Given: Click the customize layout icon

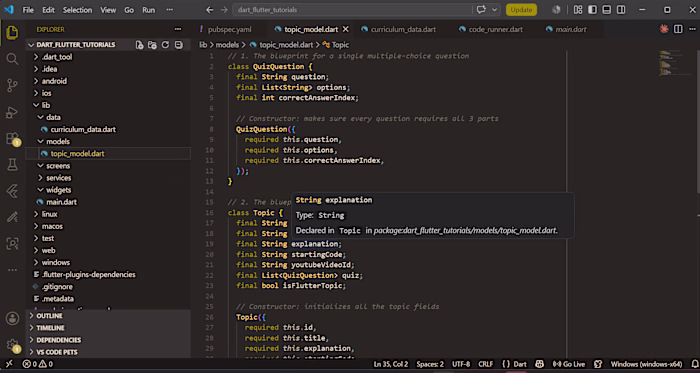Looking at the screenshot, I should [x=578, y=10].
